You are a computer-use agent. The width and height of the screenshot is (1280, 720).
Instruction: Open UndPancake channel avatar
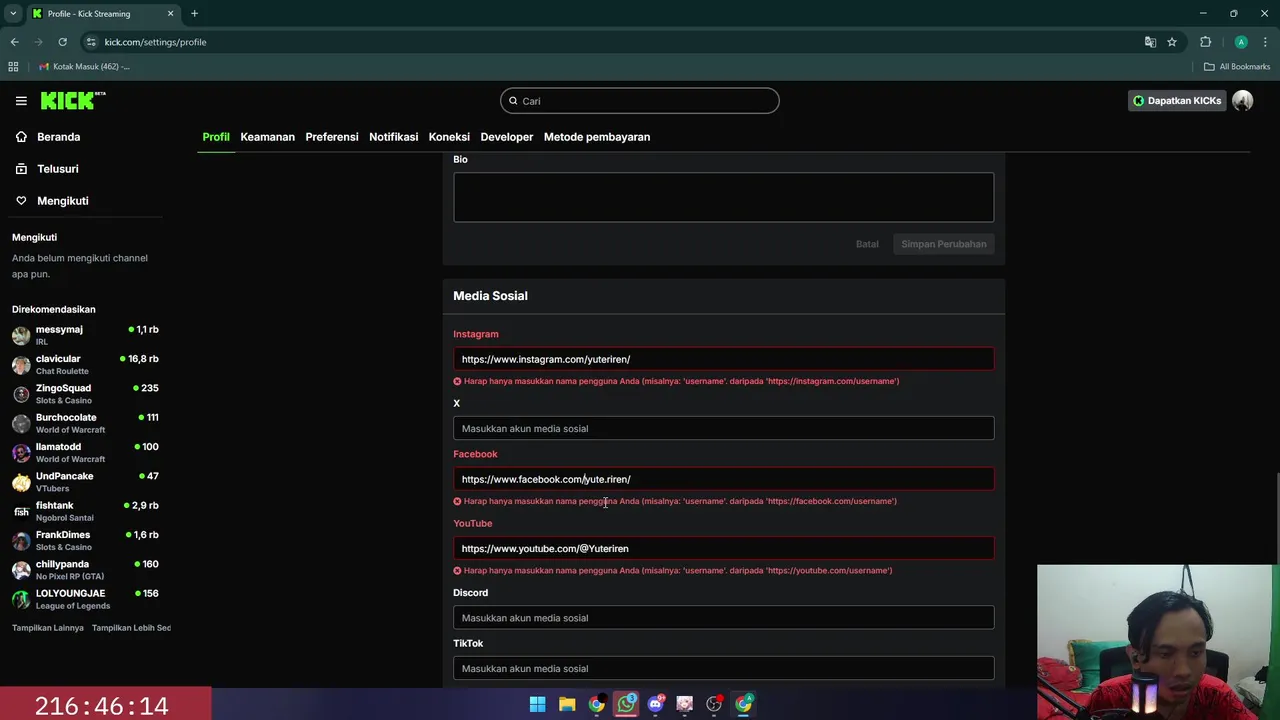point(21,482)
